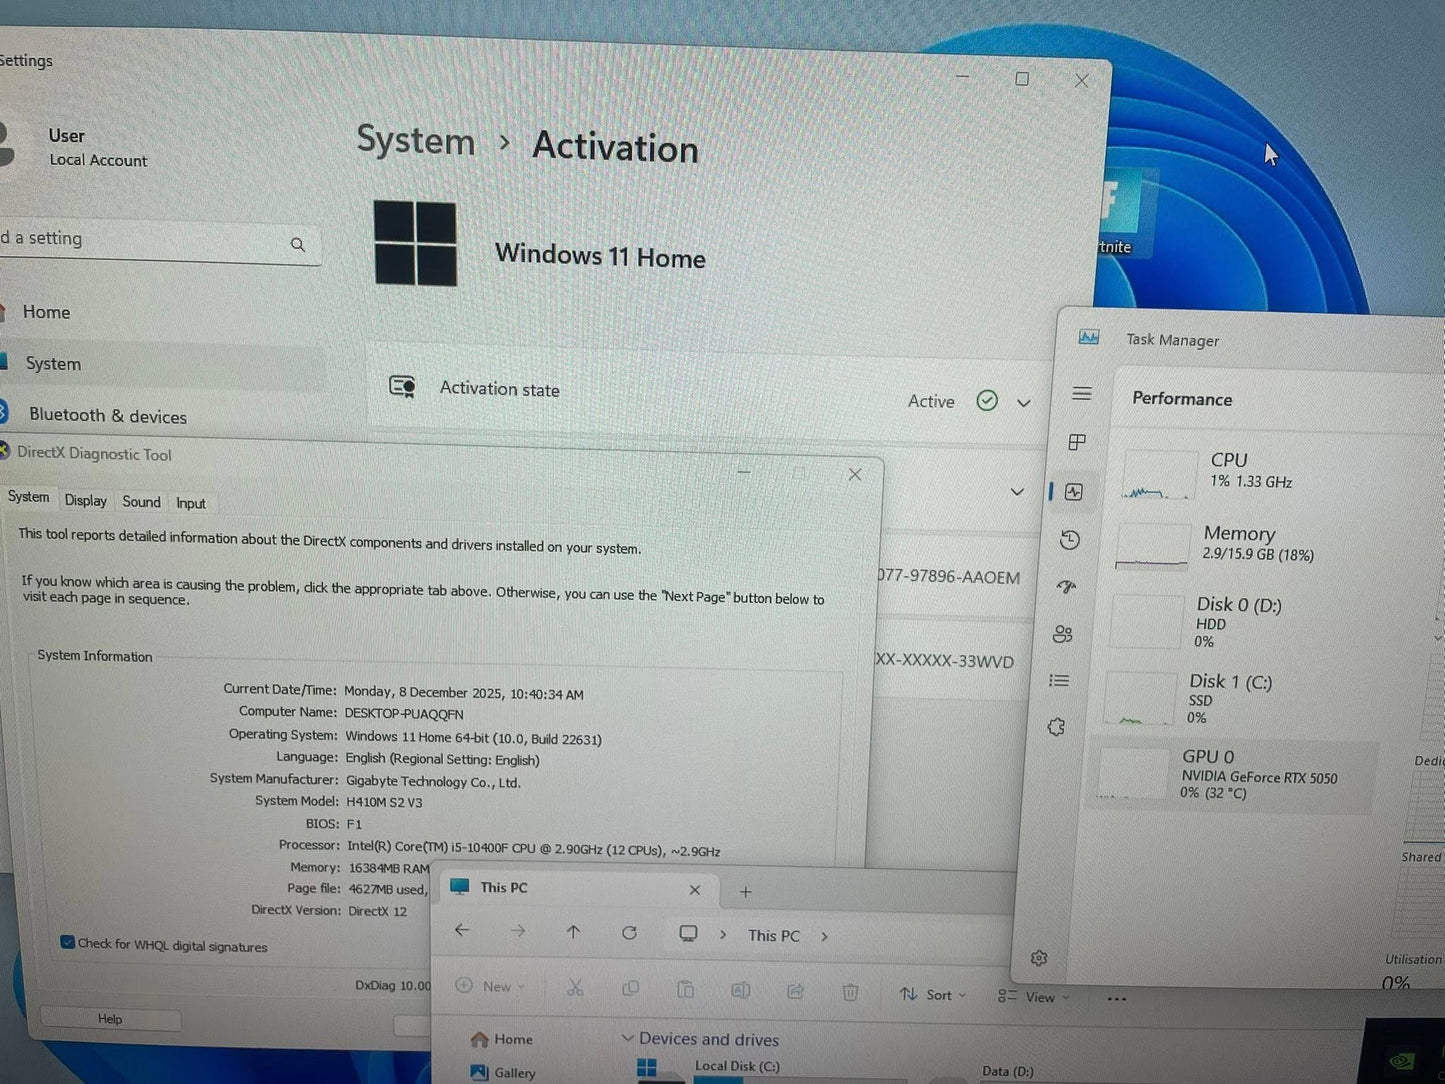Open Bluetooth & devices in Settings sidebar

click(x=108, y=416)
